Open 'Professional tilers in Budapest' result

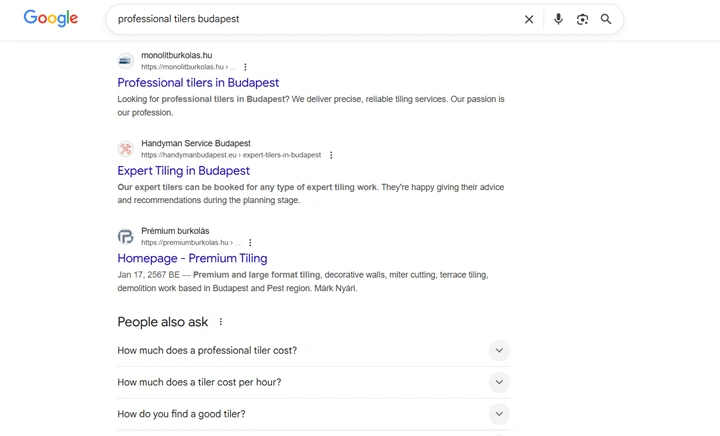198,83
